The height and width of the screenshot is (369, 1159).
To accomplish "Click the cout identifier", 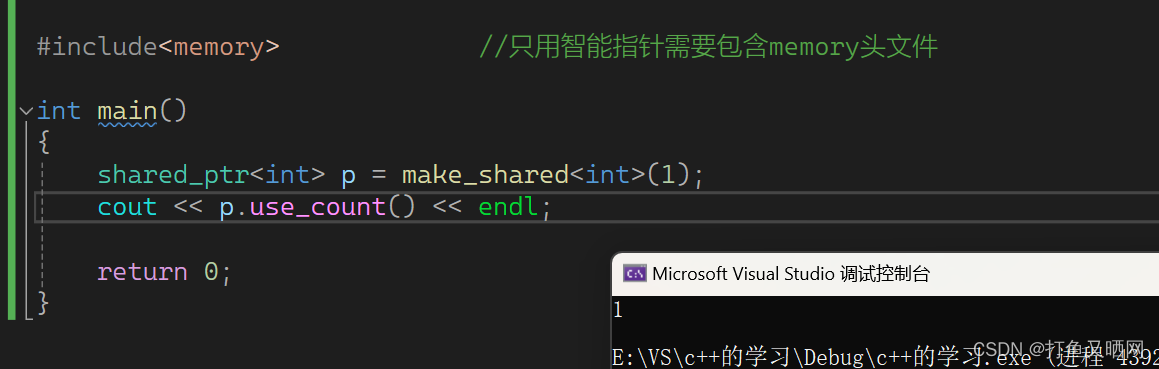I will point(127,207).
